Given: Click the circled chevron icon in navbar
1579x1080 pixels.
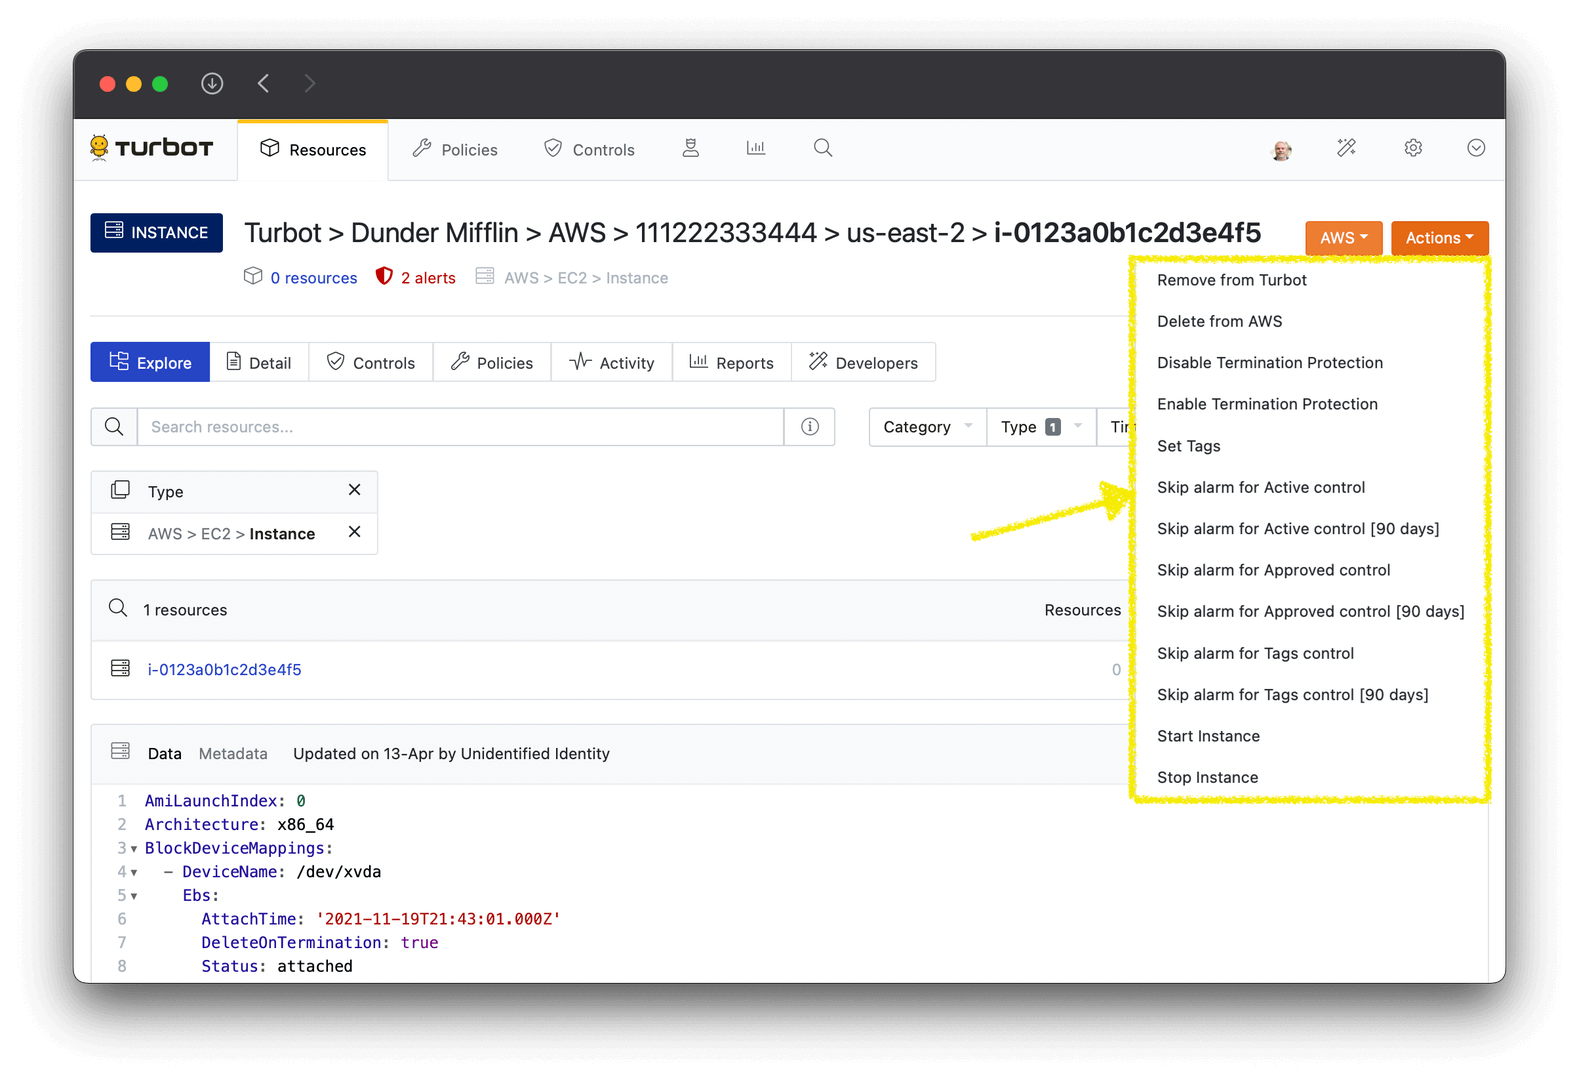Looking at the screenshot, I should (x=1476, y=148).
